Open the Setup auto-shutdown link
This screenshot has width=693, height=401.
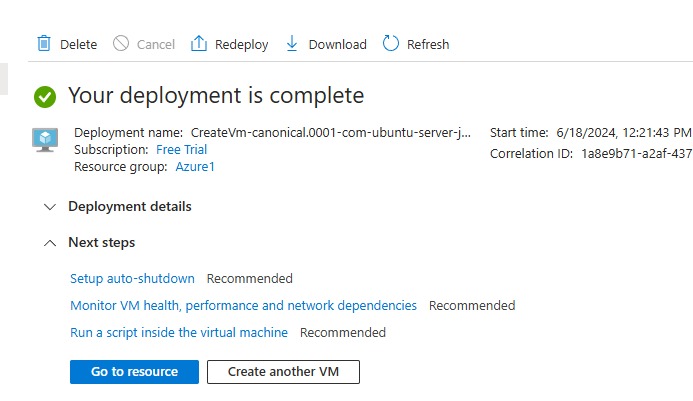coord(132,279)
